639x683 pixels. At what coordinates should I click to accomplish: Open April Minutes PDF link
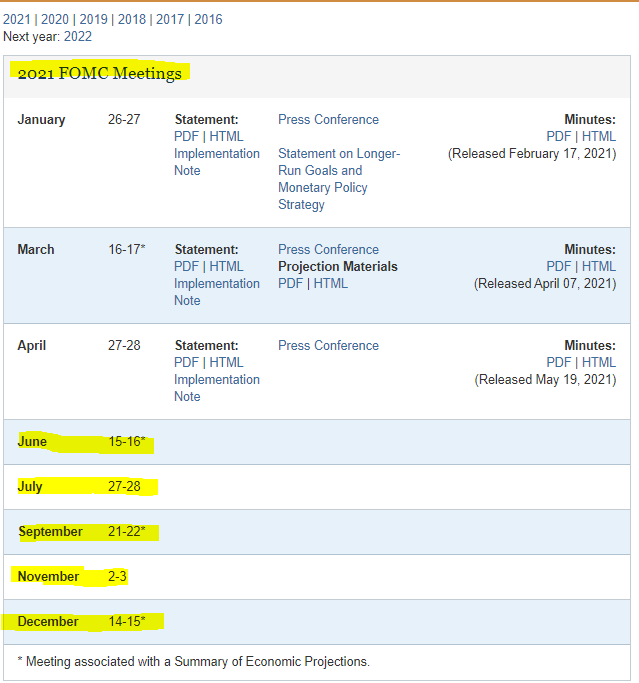click(x=558, y=362)
